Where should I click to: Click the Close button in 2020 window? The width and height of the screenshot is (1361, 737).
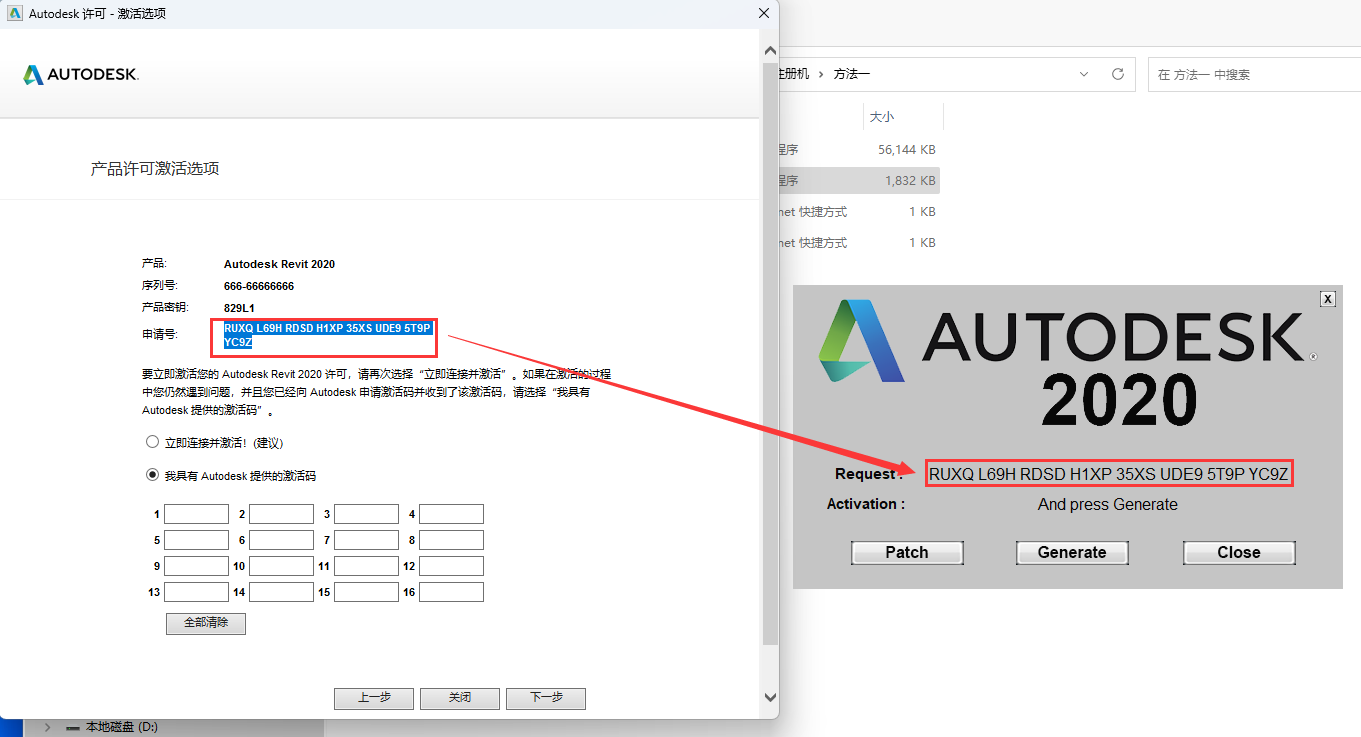1239,552
